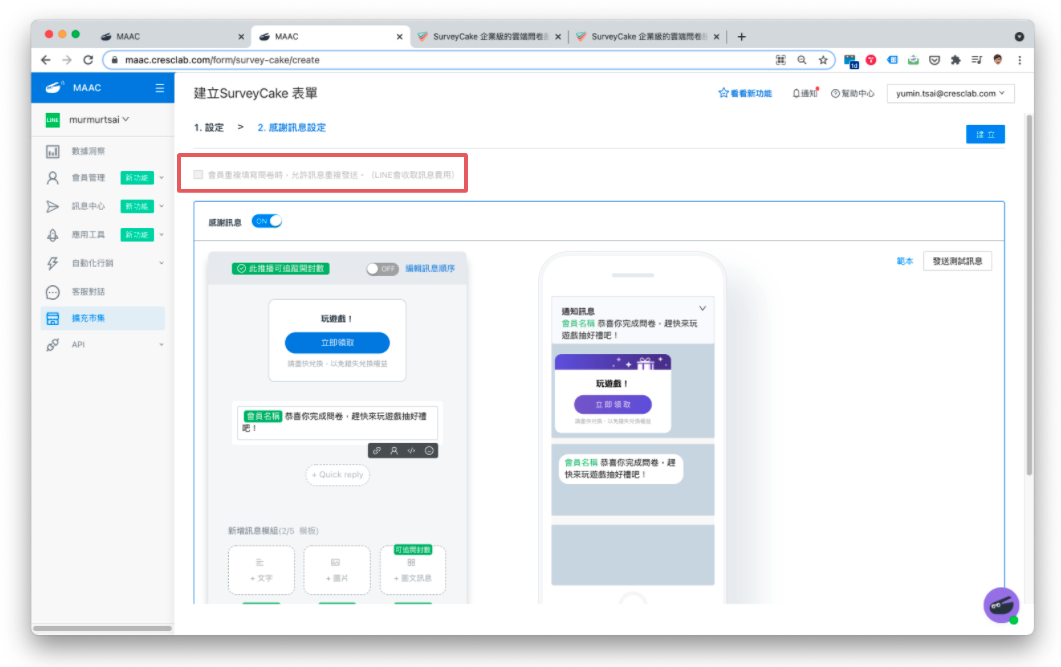
Task: Click the browser address bar URL
Action: (x=223, y=60)
